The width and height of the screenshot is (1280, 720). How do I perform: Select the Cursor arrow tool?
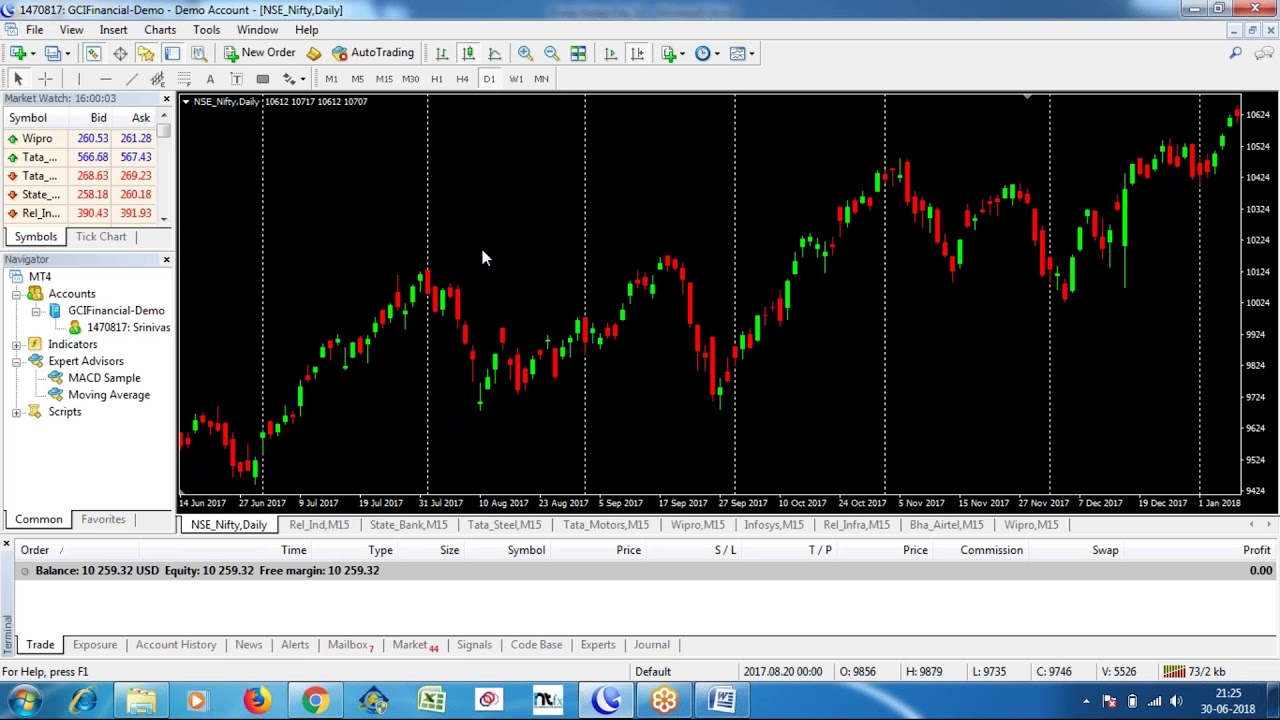[18, 79]
